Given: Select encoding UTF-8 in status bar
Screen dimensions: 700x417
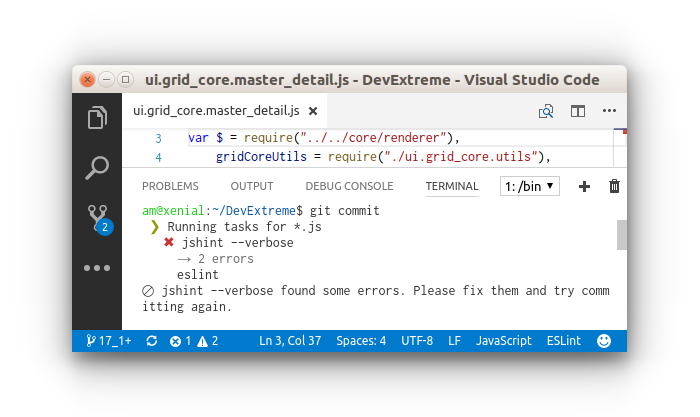Looking at the screenshot, I should [x=416, y=341].
